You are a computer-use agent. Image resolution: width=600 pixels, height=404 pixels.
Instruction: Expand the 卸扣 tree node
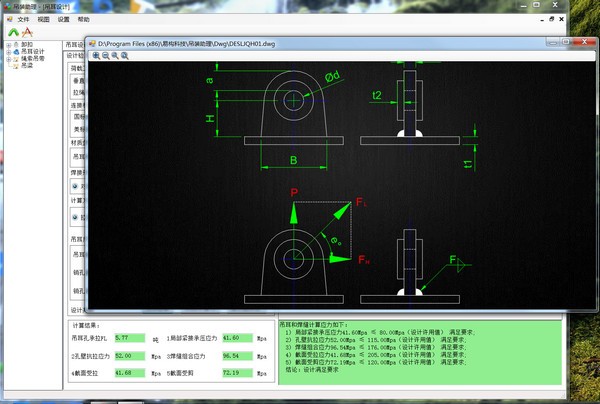point(8,45)
